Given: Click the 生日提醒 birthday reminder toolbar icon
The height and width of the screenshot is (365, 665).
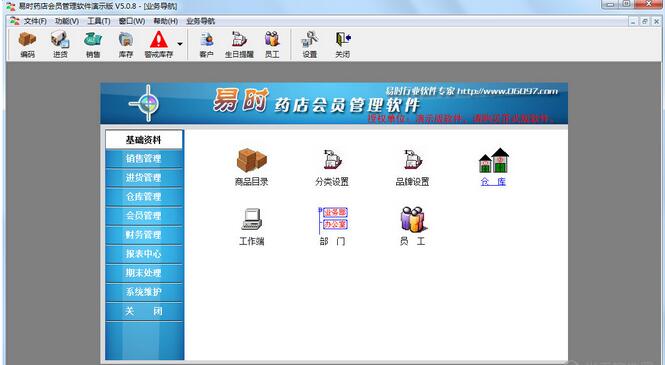Looking at the screenshot, I should click(x=239, y=44).
